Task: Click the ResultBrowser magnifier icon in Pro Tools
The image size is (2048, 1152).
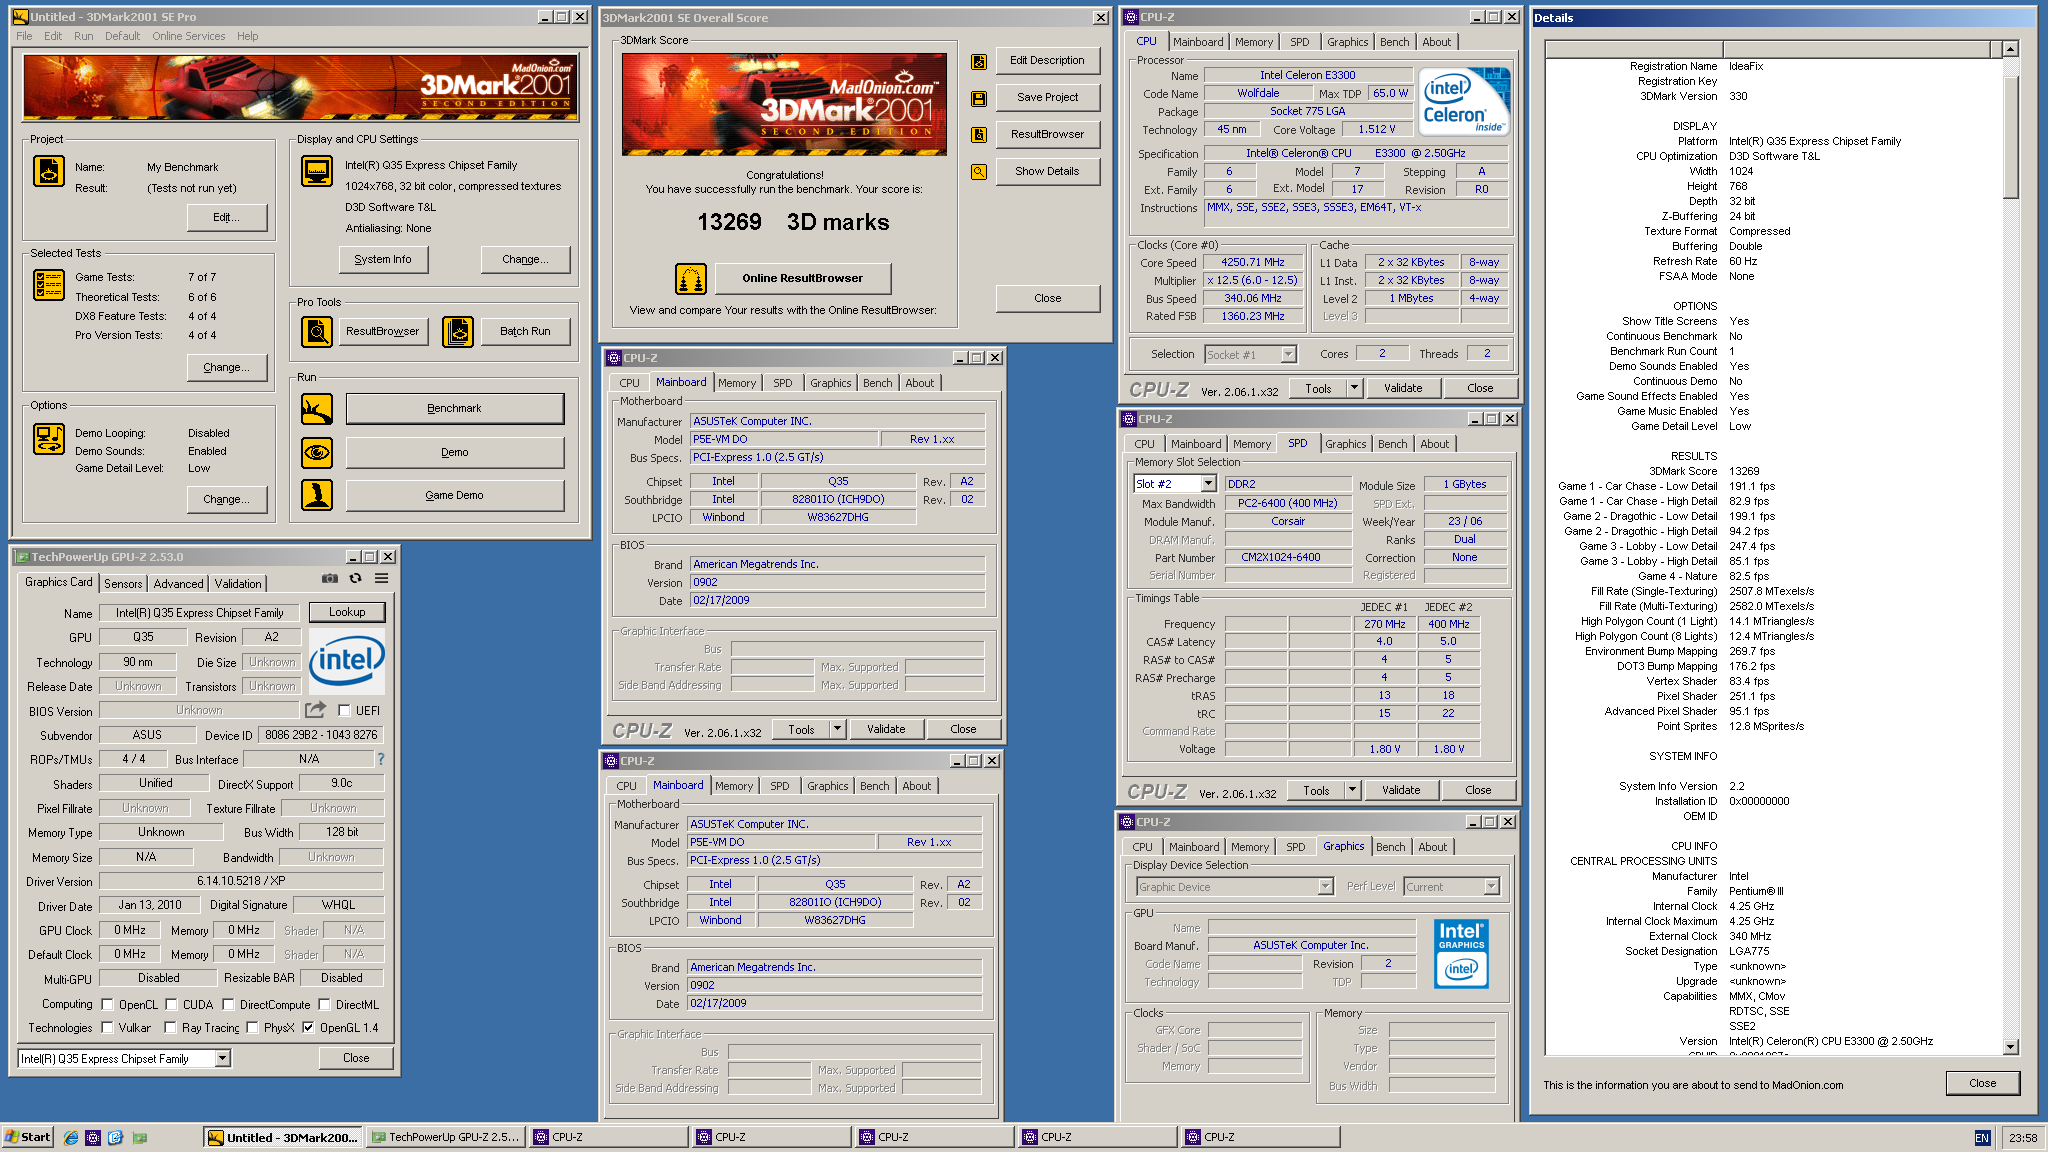Action: click(317, 331)
